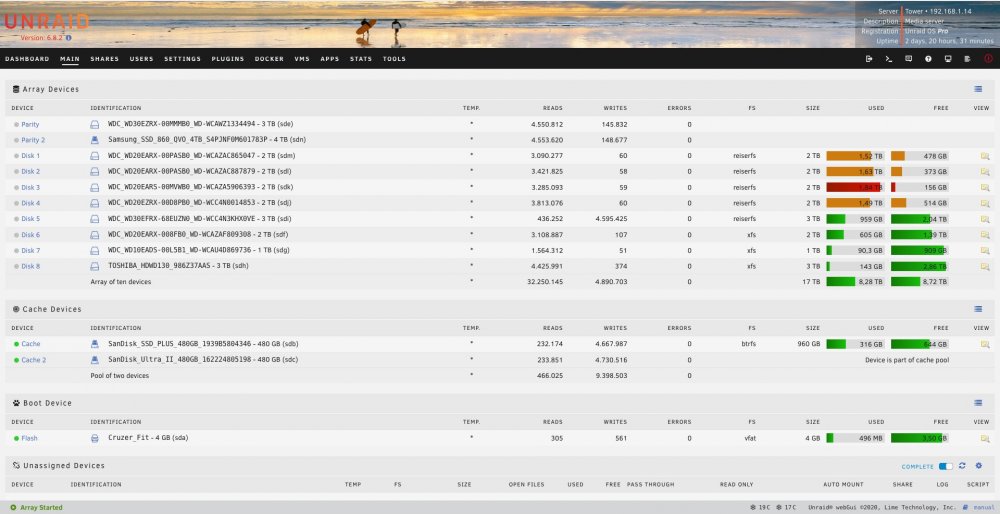This screenshot has width=1000, height=514.
Task: Click the Cache Devices list view icon
Action: point(978,309)
